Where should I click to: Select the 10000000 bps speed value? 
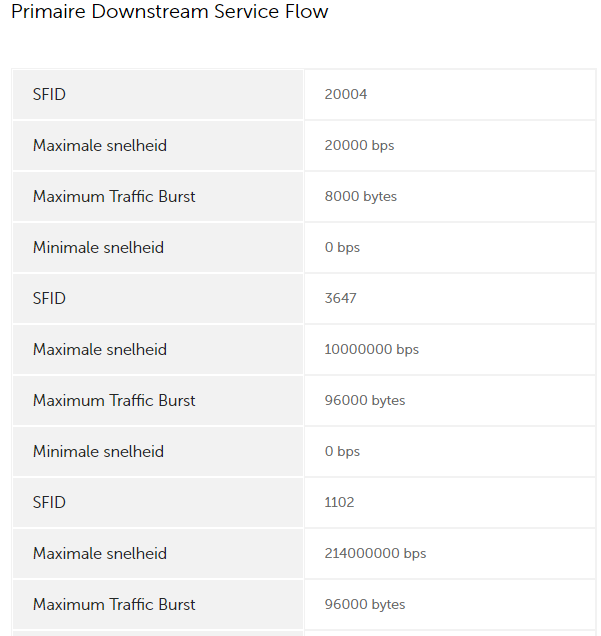point(371,350)
